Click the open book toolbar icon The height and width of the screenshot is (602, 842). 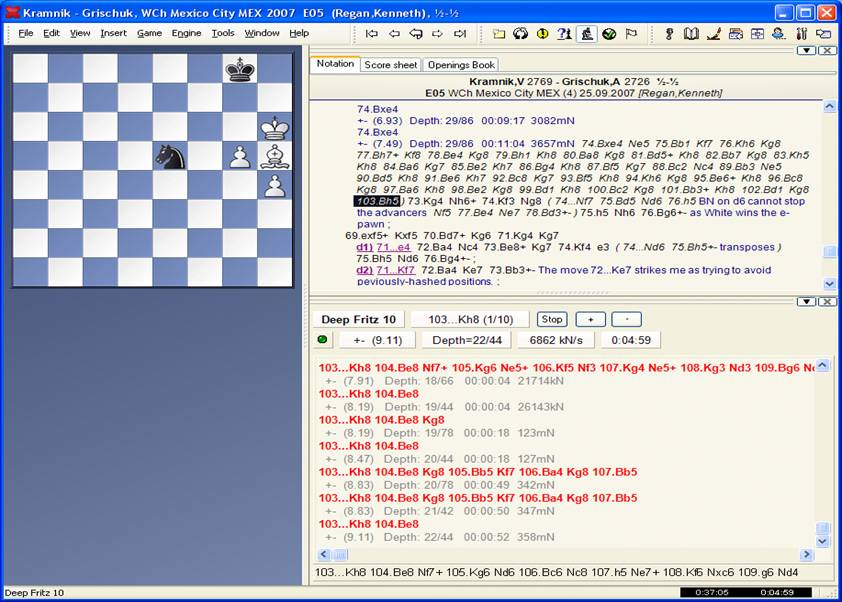(691, 33)
